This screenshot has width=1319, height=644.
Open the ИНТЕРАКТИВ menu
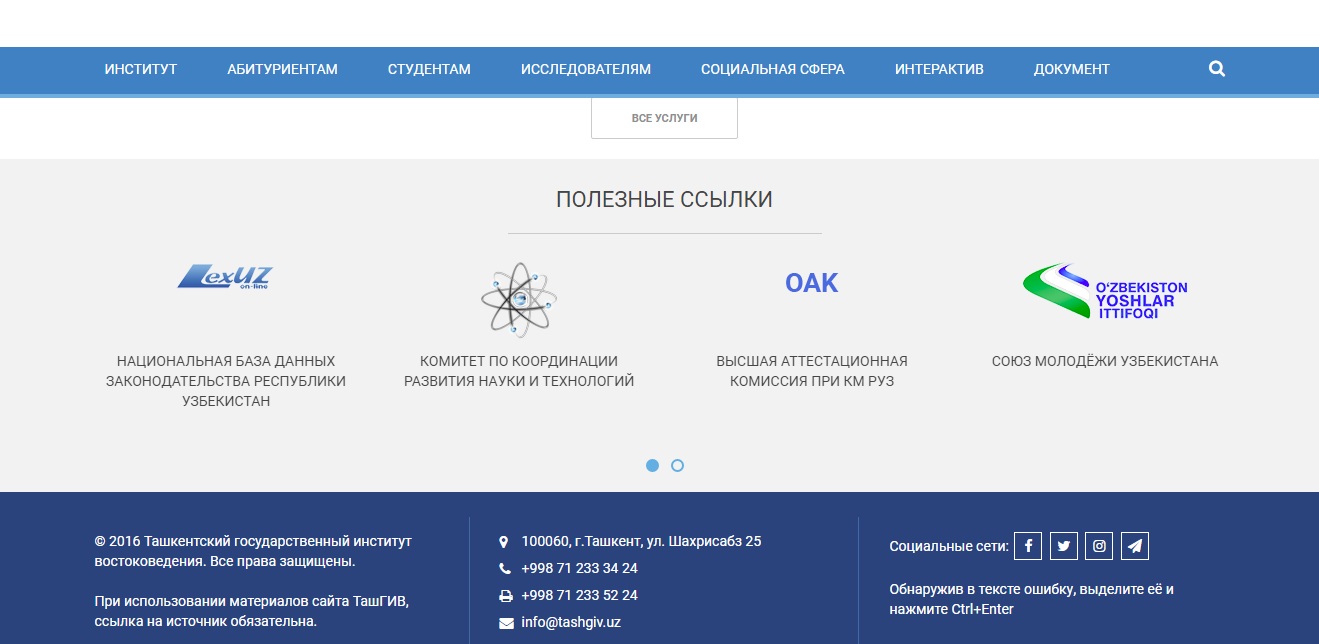point(939,69)
